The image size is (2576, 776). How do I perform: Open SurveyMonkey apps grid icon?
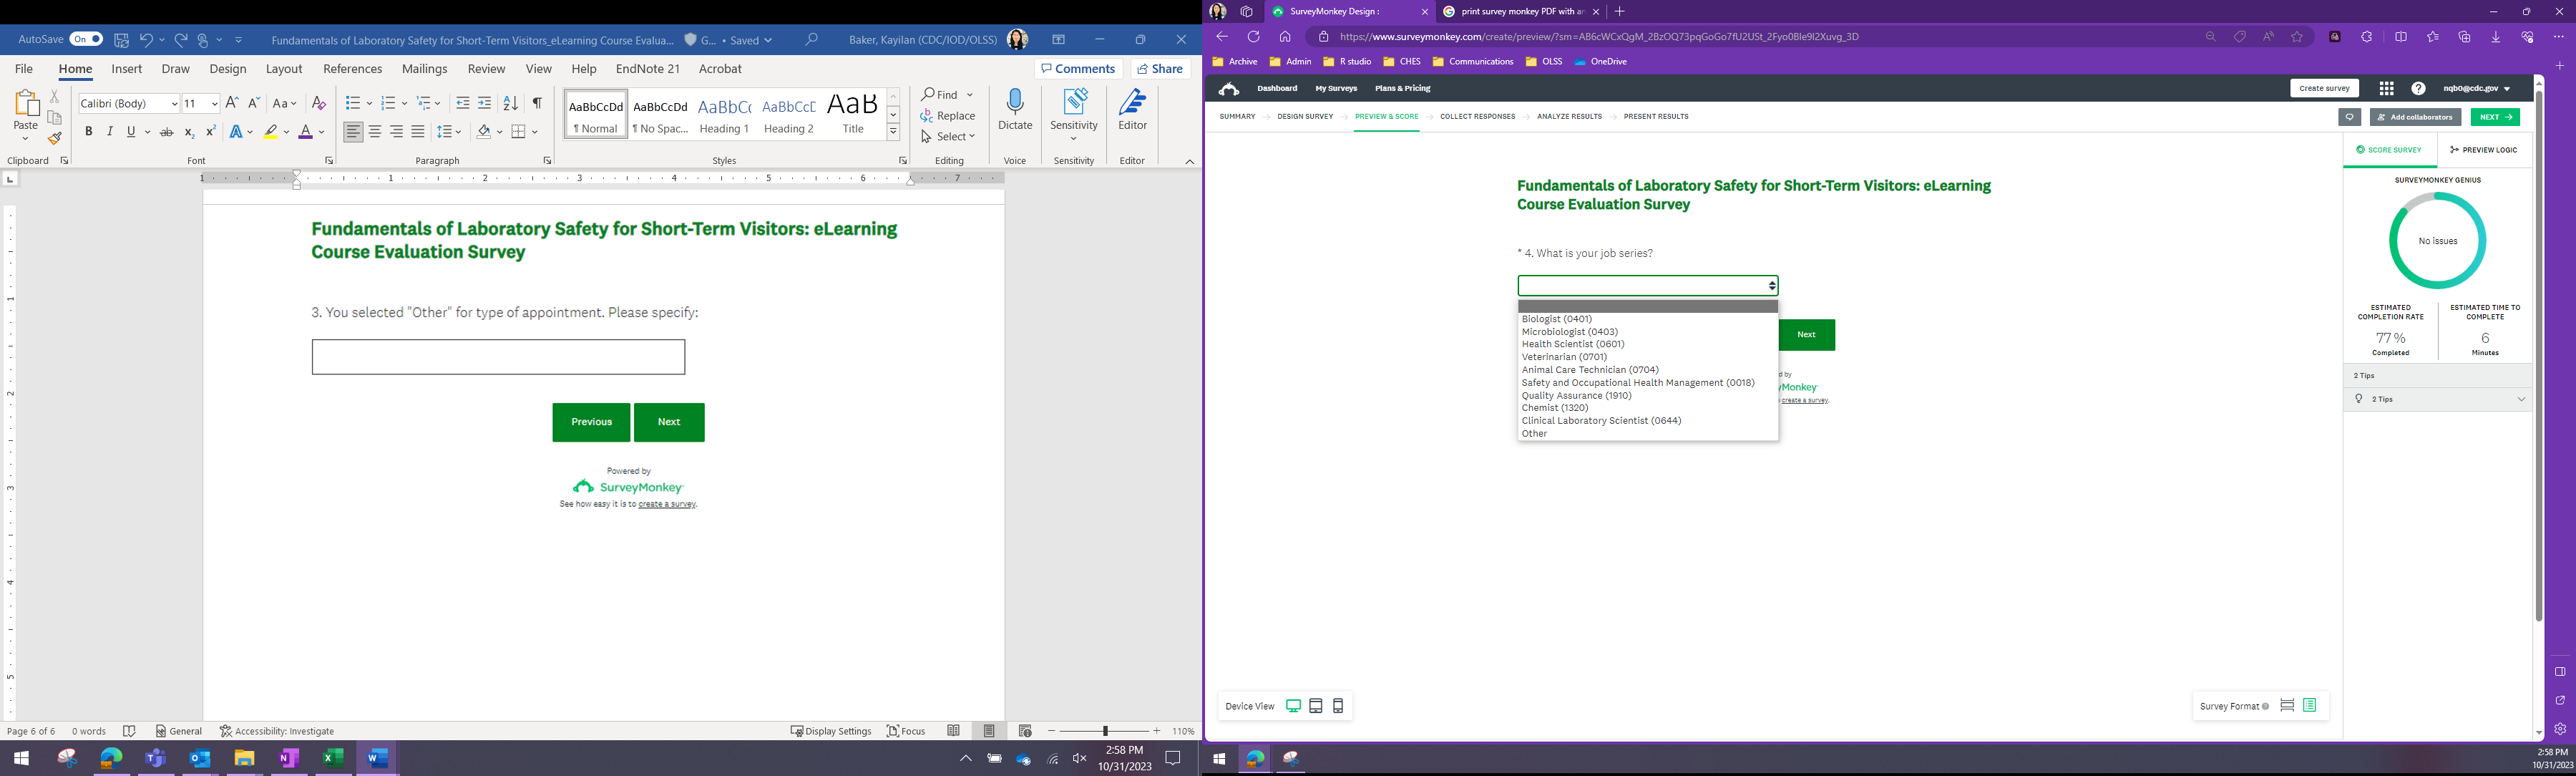click(2386, 89)
